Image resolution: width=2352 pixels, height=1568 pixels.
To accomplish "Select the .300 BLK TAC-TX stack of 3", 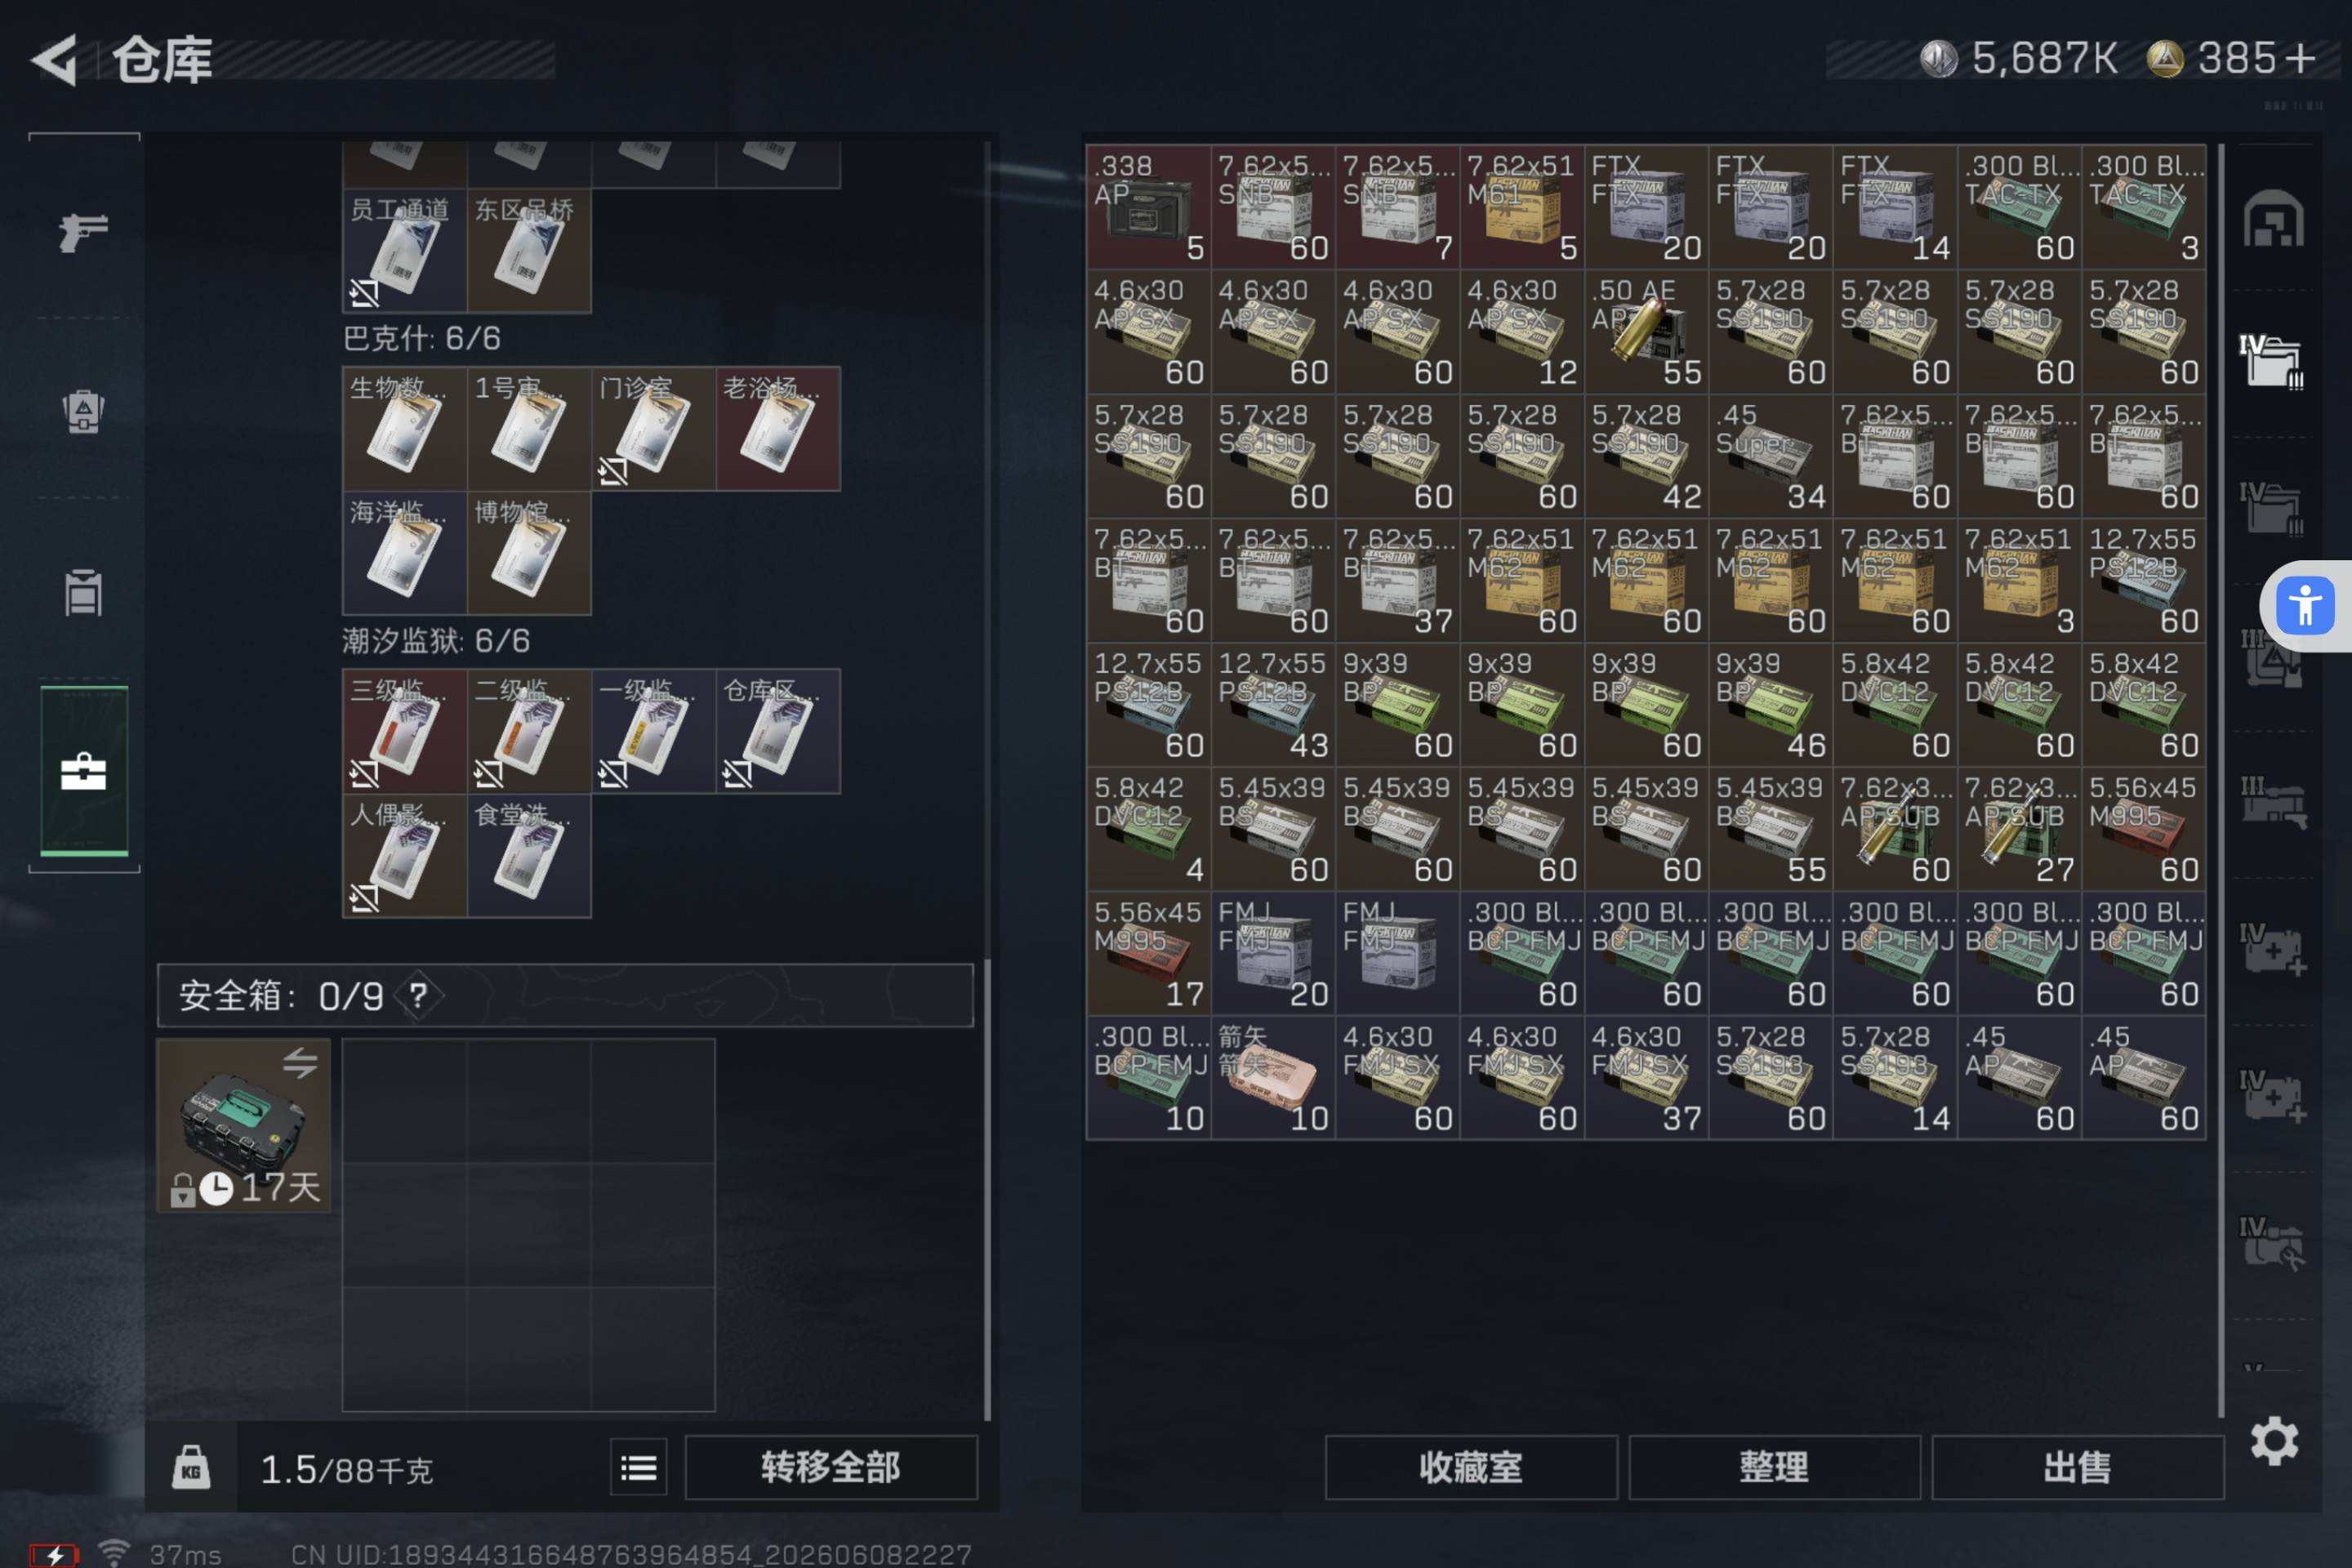I will click(2144, 207).
